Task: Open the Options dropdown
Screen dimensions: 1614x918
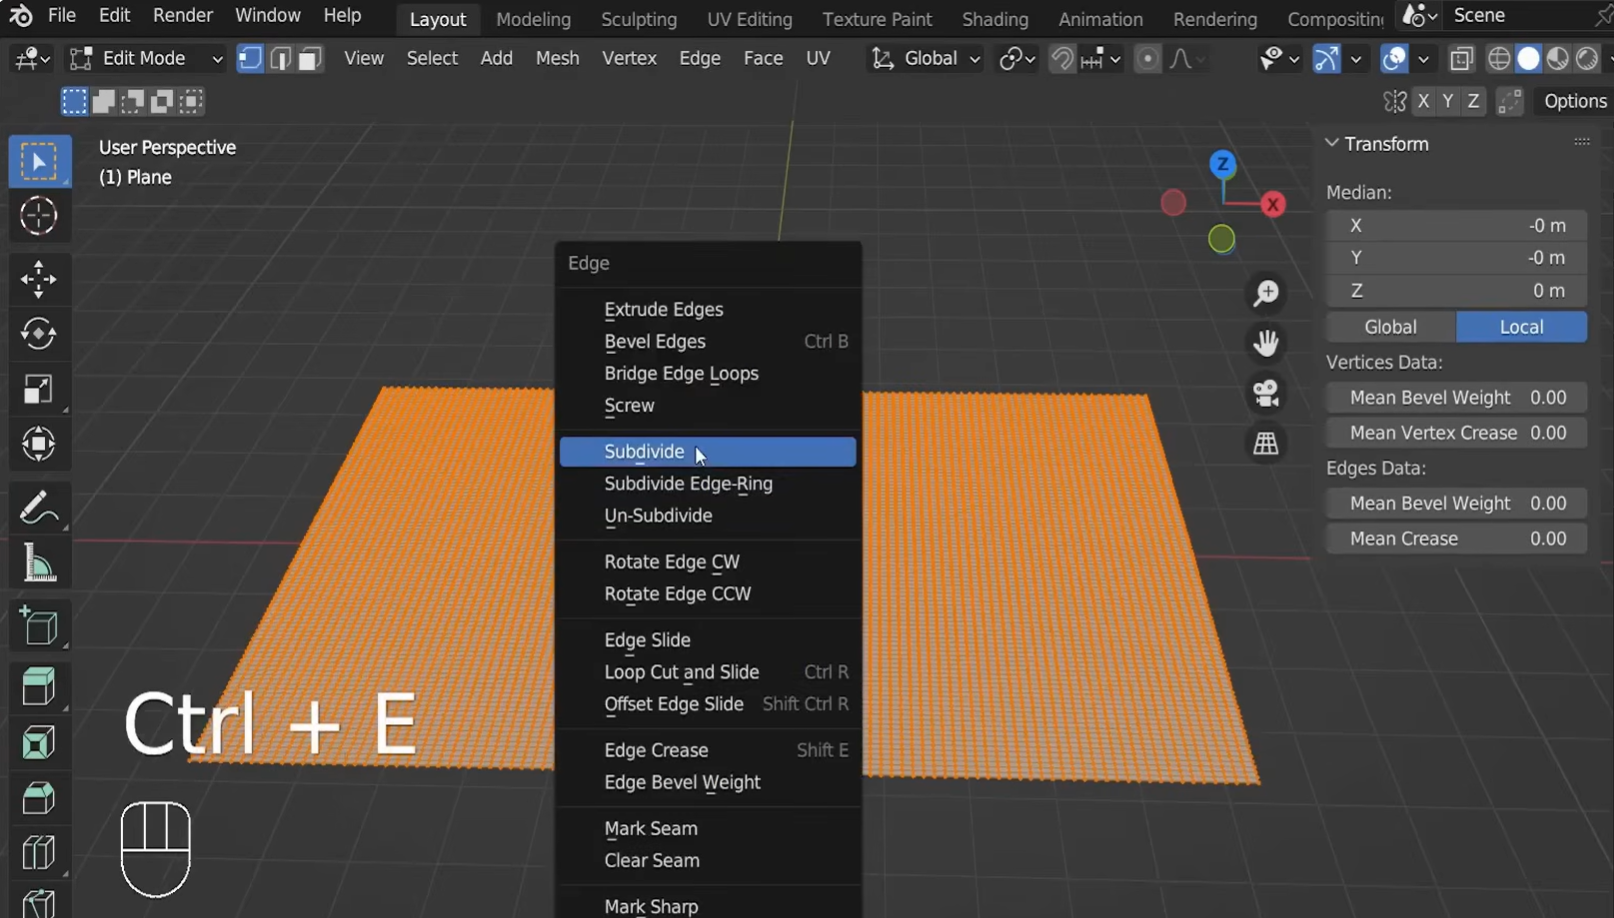Action: tap(1574, 101)
